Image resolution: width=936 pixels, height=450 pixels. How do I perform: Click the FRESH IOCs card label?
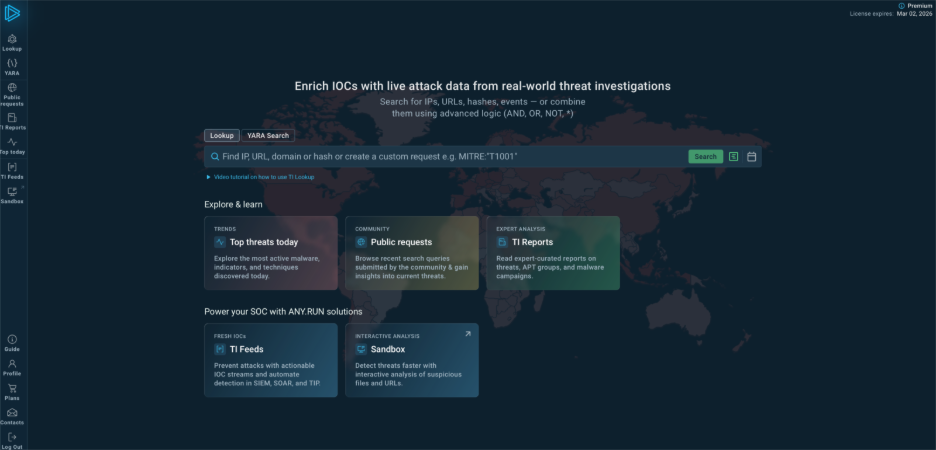pyautogui.click(x=230, y=336)
